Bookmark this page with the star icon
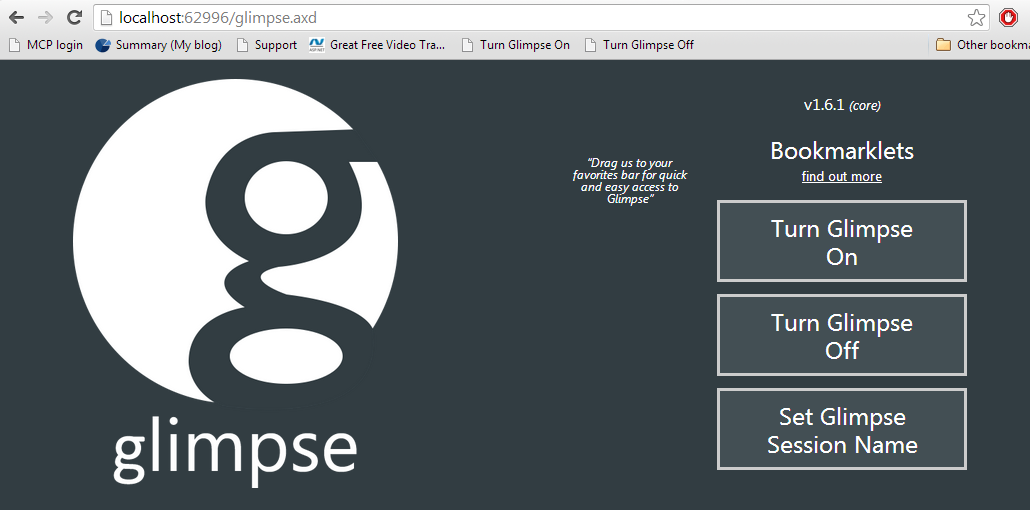The image size is (1031, 511). [x=976, y=18]
